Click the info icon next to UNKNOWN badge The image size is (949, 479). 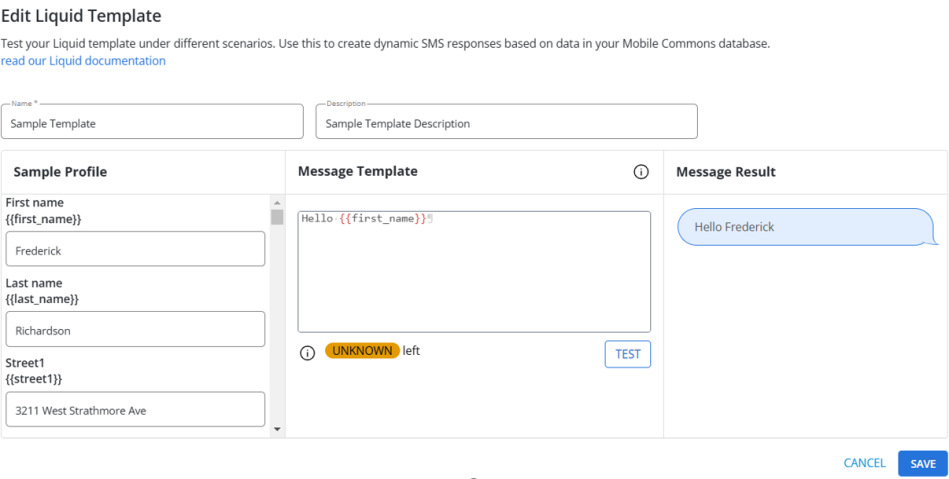[x=308, y=353]
